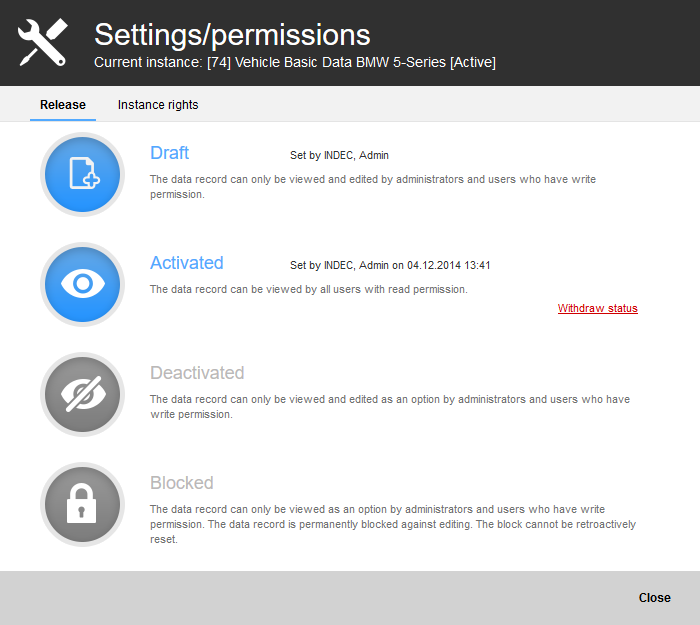Click the Blocked heading label
700x625 pixels.
click(182, 483)
